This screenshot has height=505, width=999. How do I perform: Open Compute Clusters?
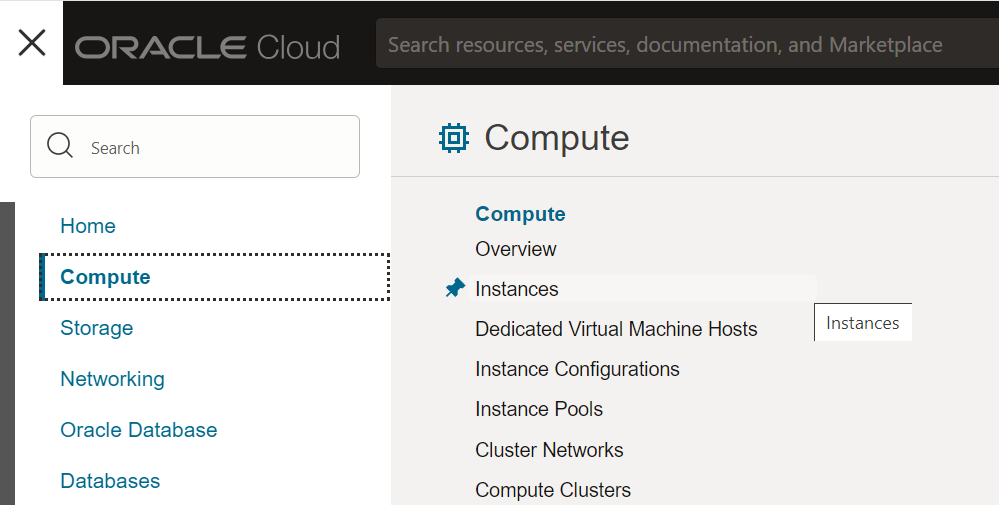tap(553, 490)
